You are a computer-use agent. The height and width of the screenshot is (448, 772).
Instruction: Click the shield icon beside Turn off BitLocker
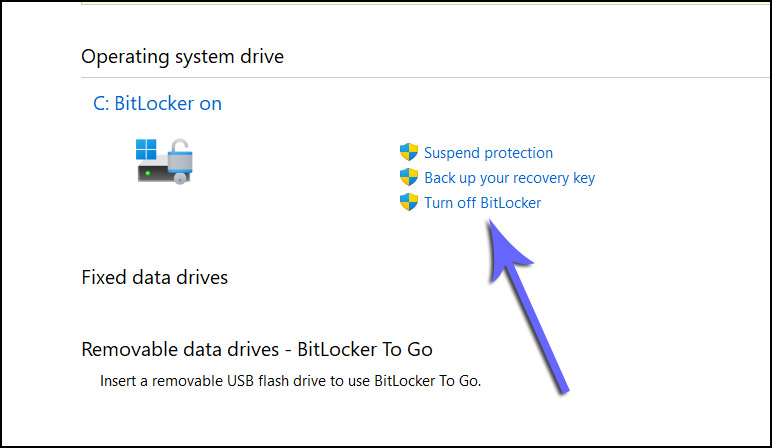coord(408,202)
